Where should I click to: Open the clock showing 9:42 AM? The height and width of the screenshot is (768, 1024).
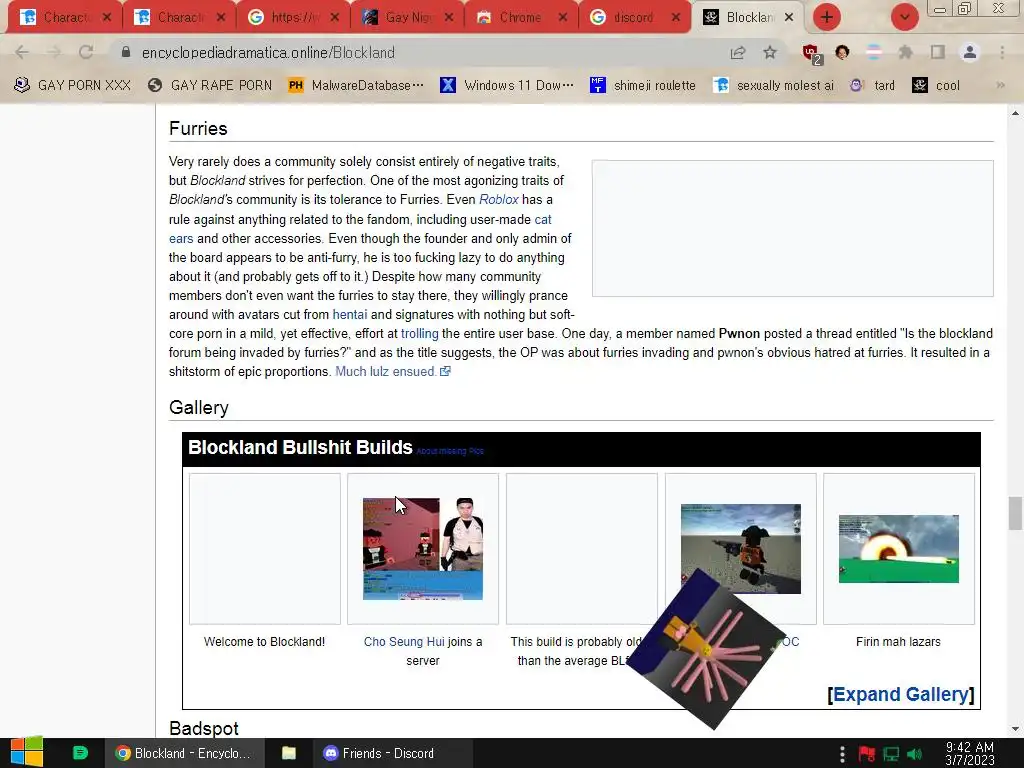(970, 753)
